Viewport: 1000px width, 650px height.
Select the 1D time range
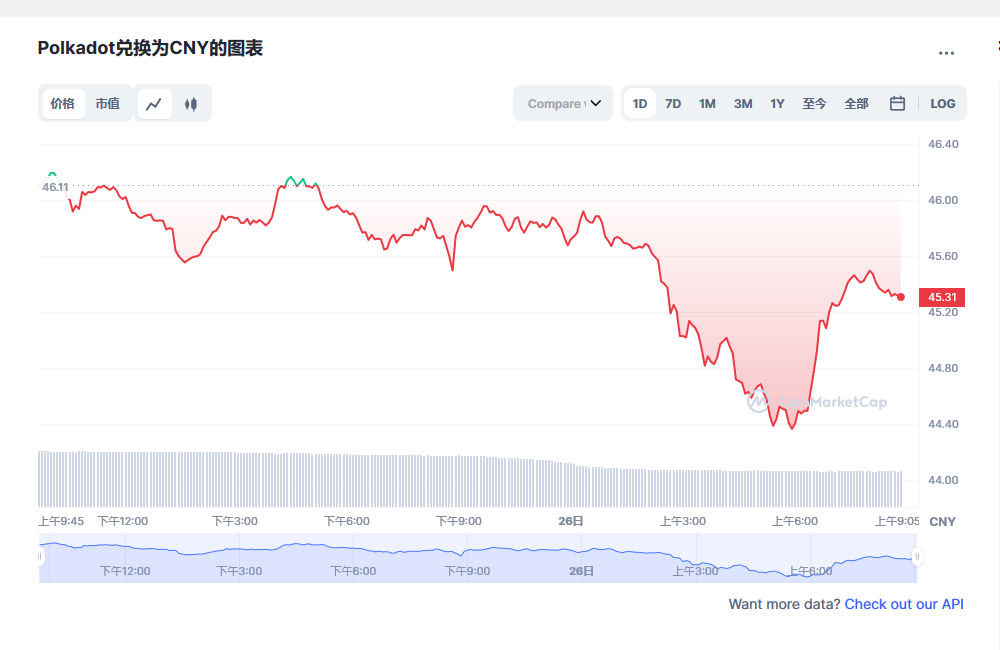point(640,103)
